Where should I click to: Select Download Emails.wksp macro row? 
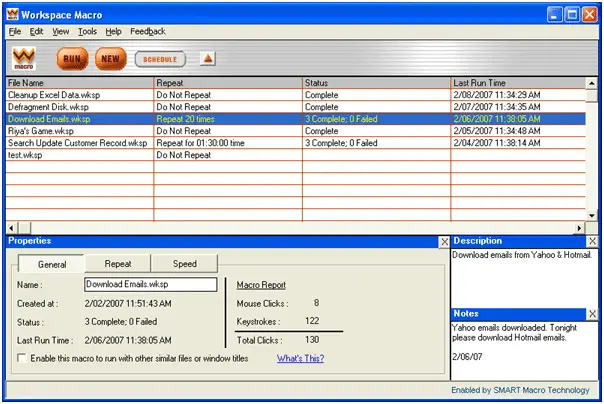296,119
